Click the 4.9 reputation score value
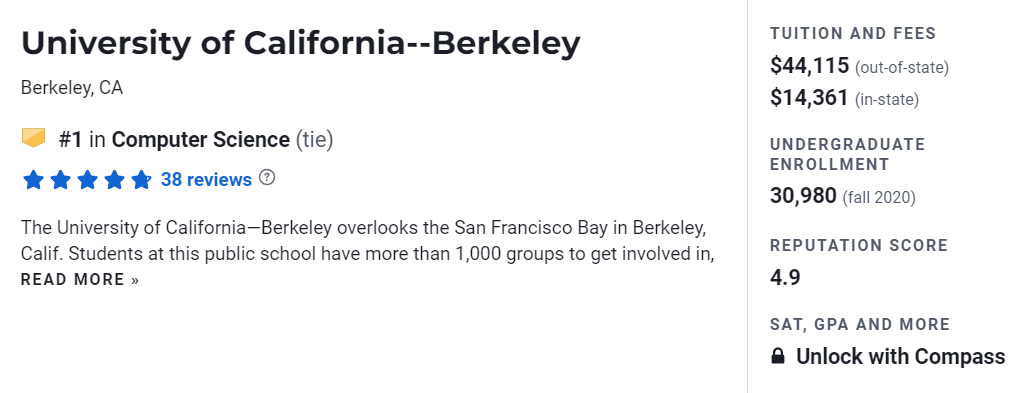 pos(785,277)
